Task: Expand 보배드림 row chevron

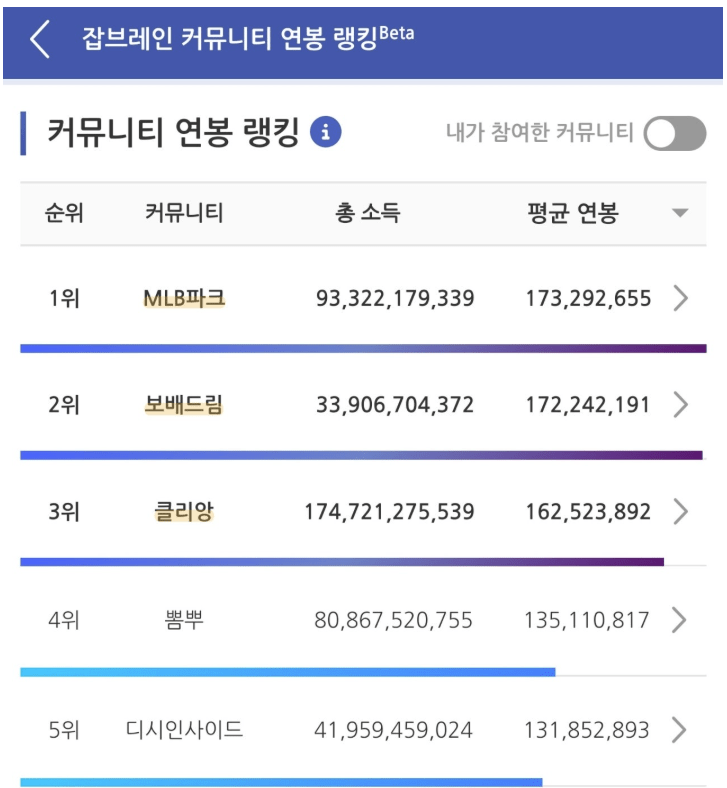Action: coord(680,405)
